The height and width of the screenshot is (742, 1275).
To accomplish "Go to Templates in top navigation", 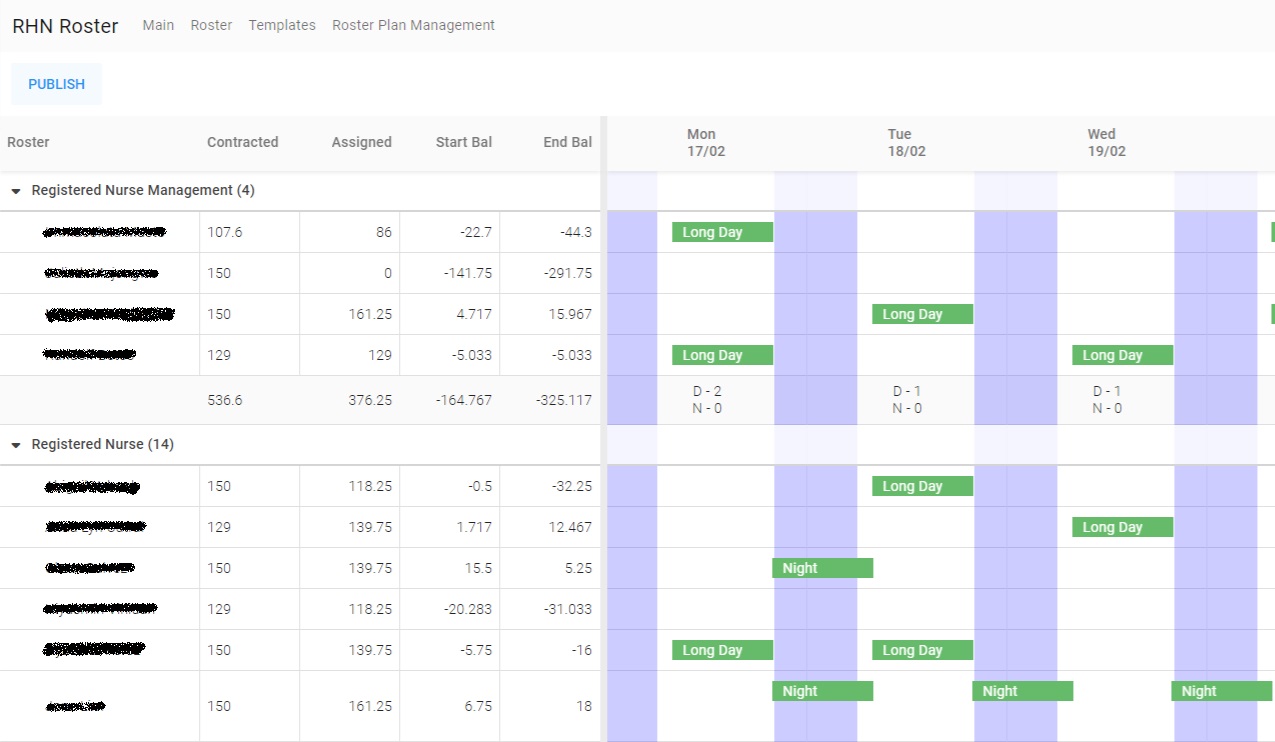I will 282,25.
